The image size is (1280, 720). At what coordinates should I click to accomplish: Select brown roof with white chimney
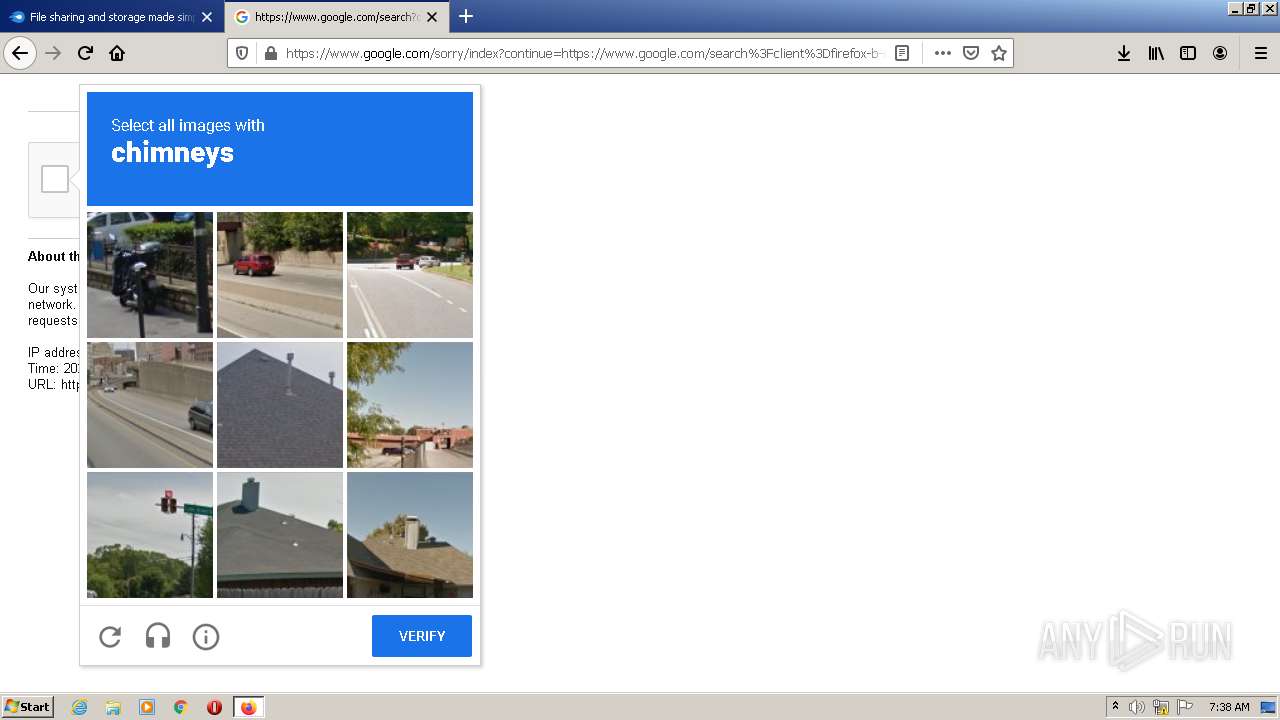point(410,535)
